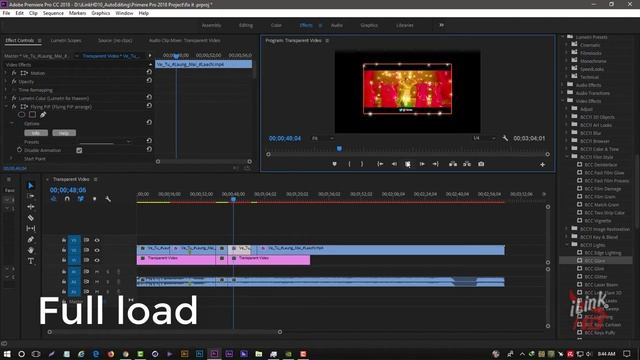Select the Razor tool
The height and width of the screenshot is (360, 640).
[31, 218]
